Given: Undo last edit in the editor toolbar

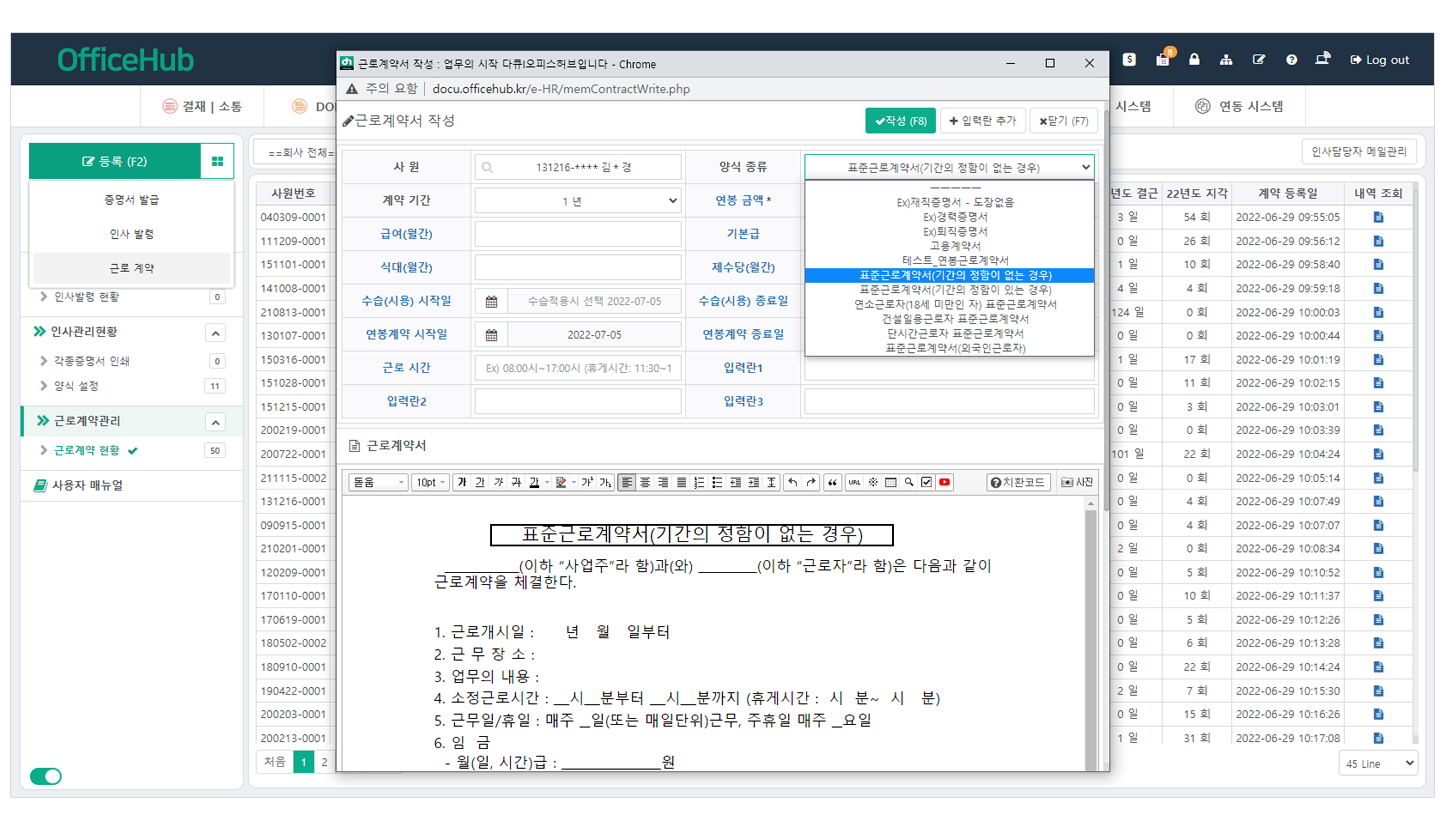Looking at the screenshot, I should pos(793,482).
